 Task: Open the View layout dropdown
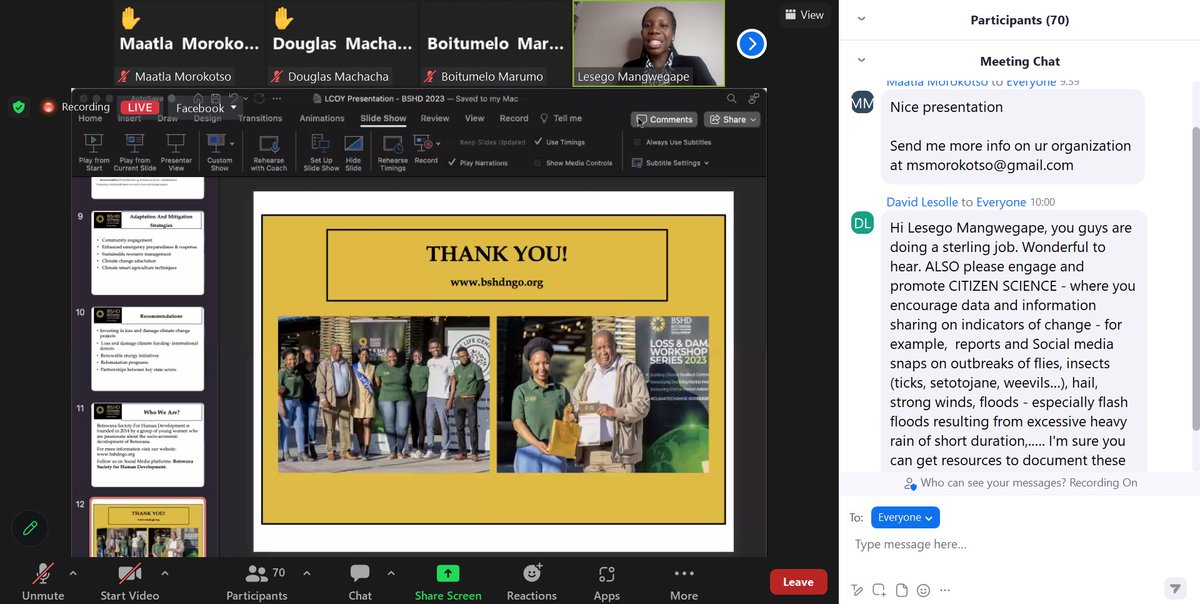805,15
